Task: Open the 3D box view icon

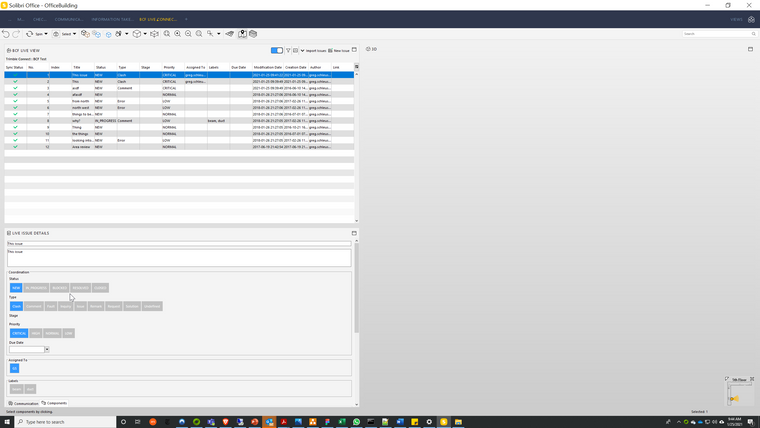Action: tap(137, 34)
